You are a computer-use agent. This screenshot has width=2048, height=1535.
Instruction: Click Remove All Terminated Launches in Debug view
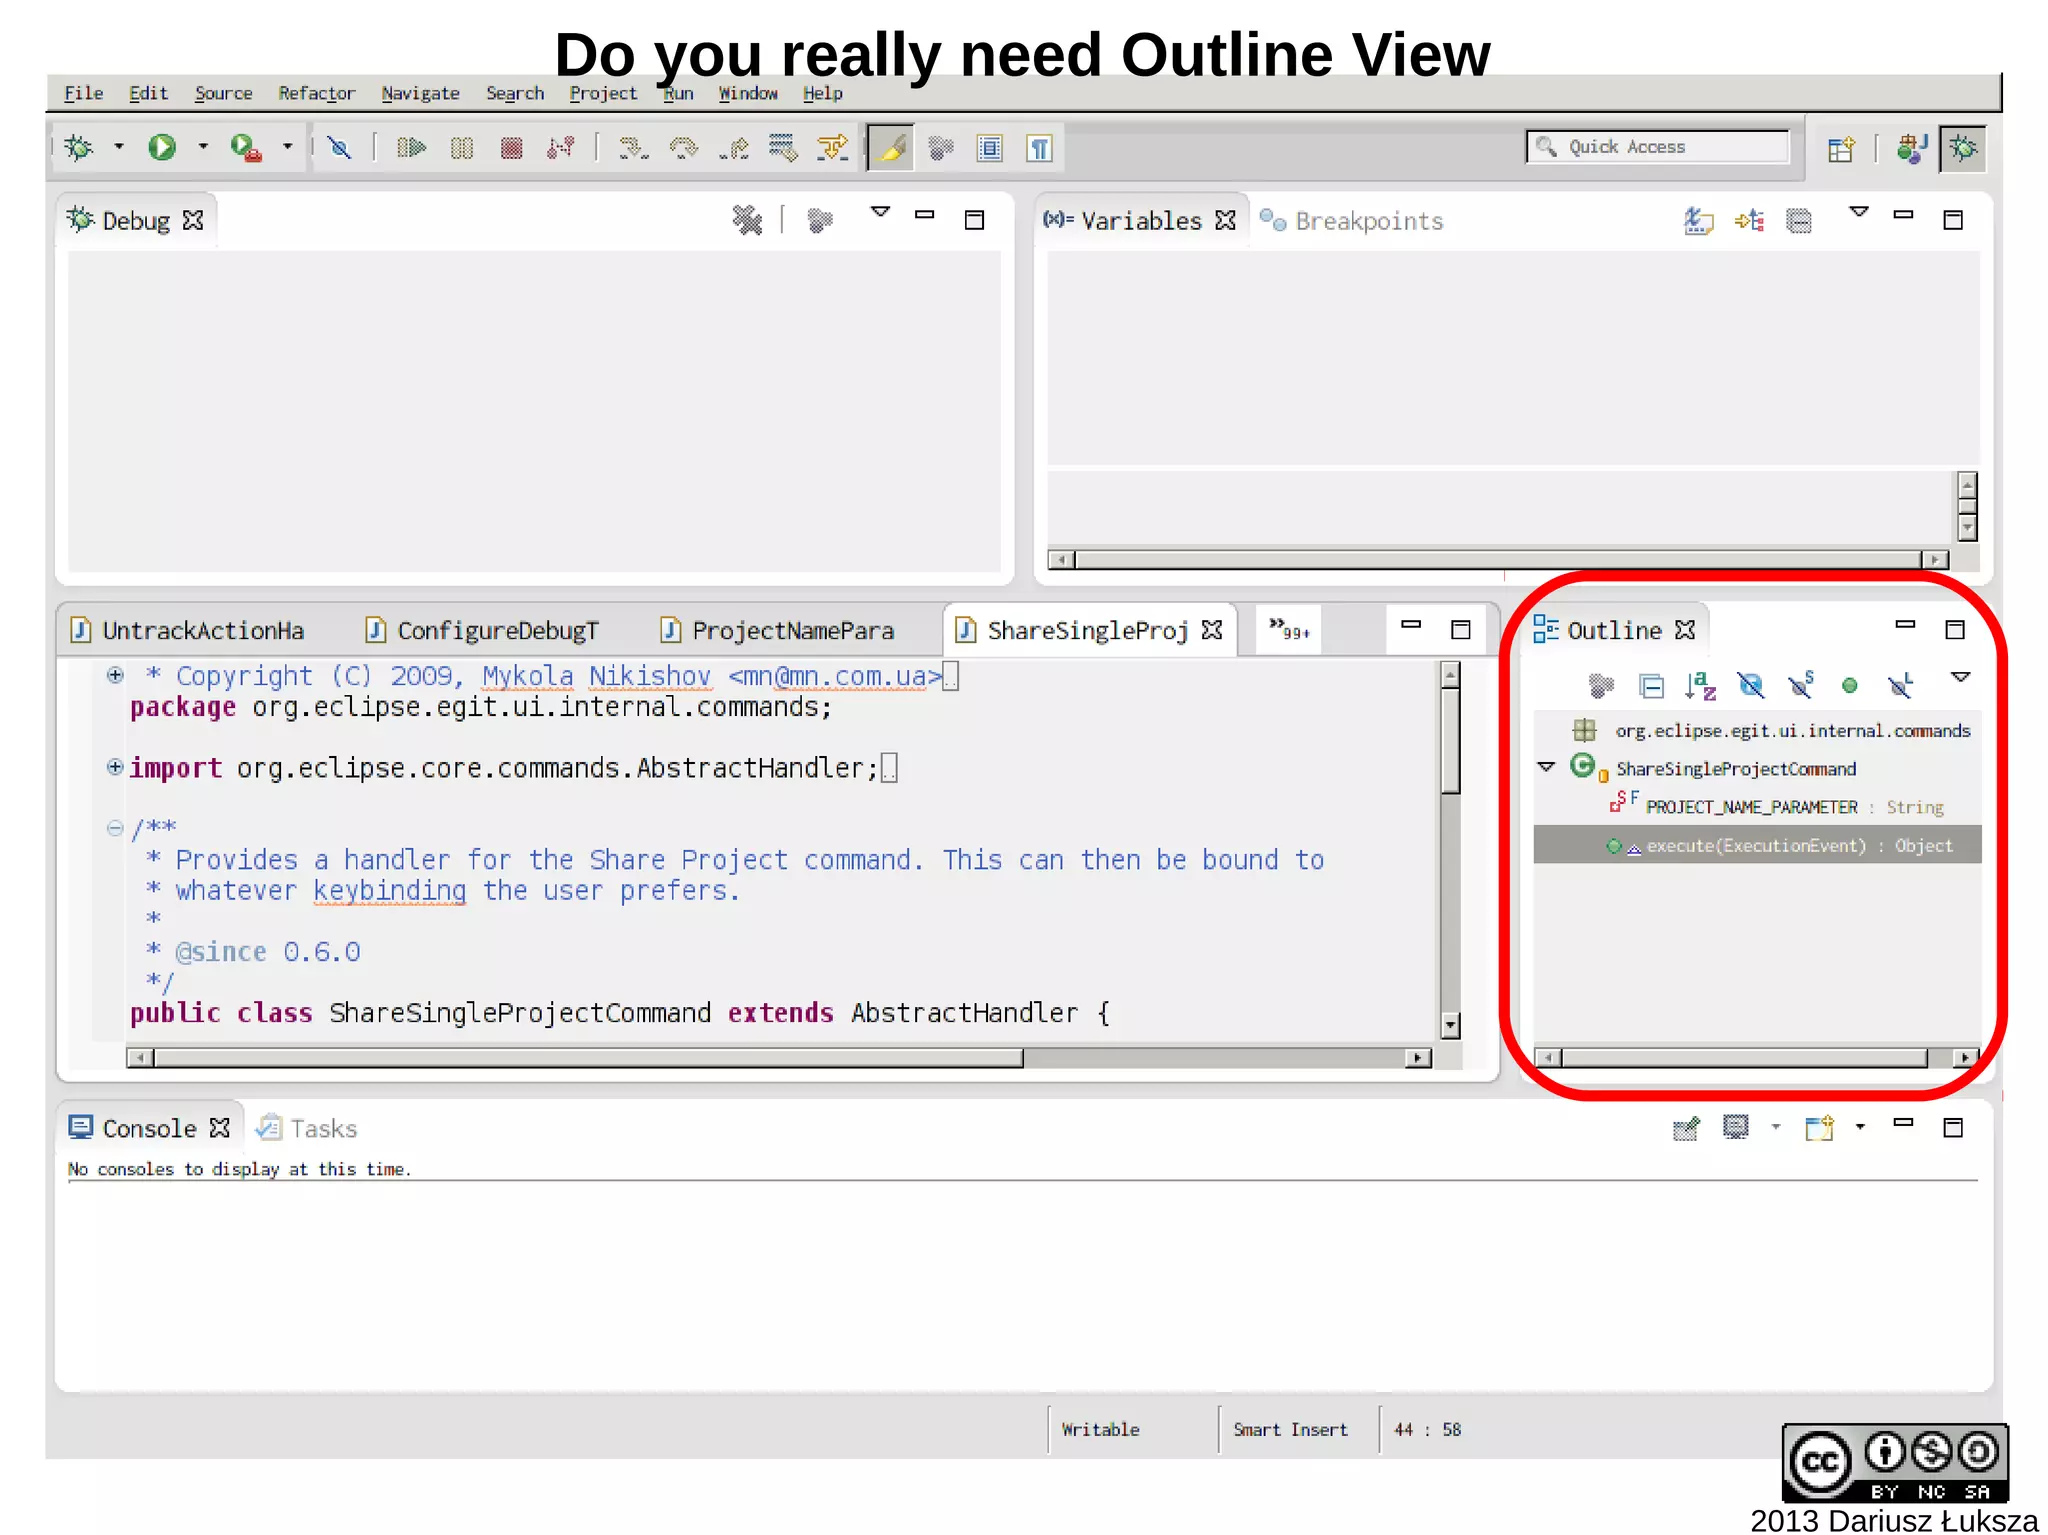point(747,220)
